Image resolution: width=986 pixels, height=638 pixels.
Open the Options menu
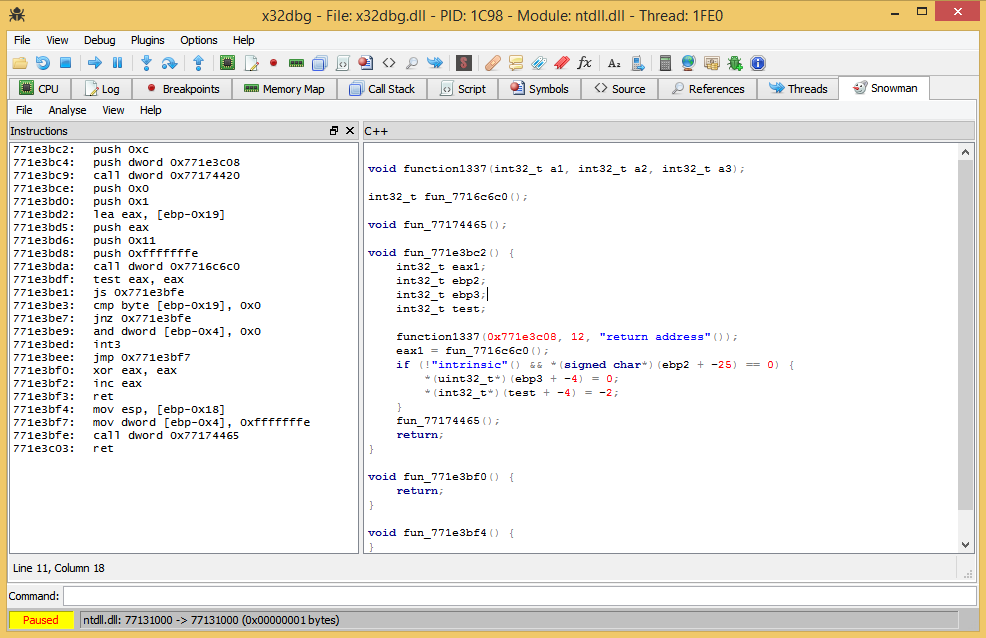(199, 40)
